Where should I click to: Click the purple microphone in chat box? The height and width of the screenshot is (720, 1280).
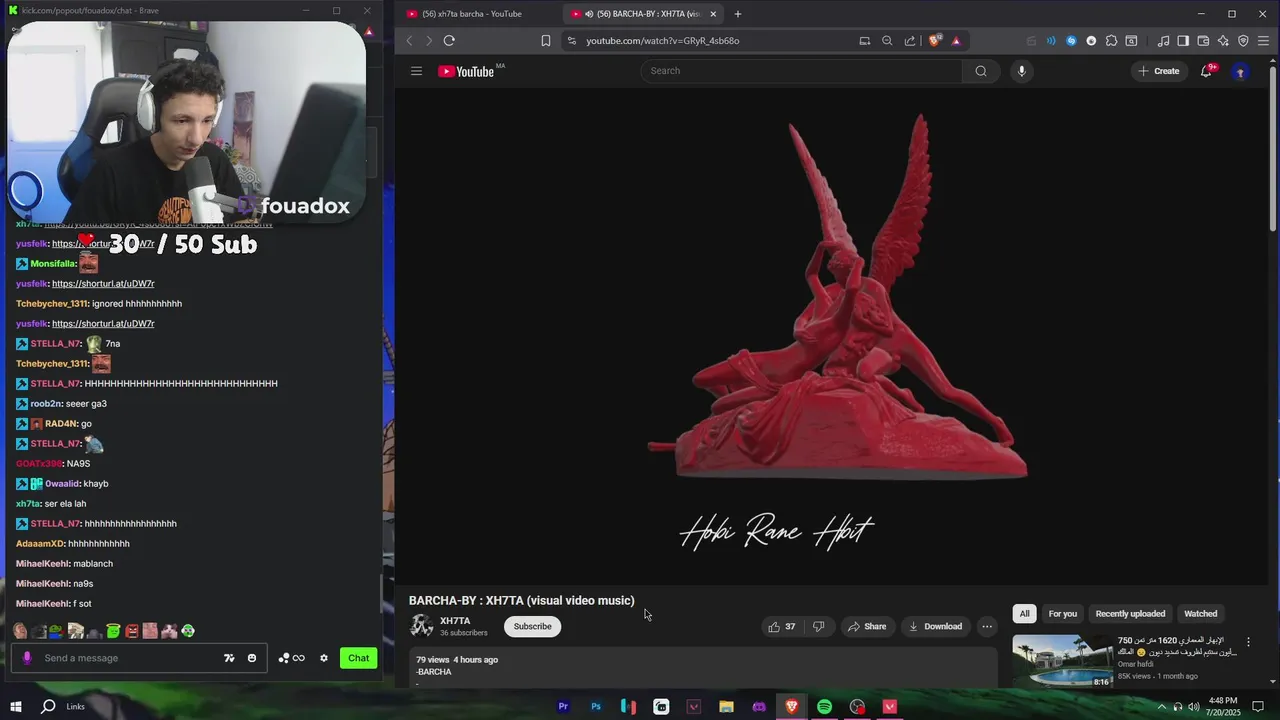click(27, 658)
